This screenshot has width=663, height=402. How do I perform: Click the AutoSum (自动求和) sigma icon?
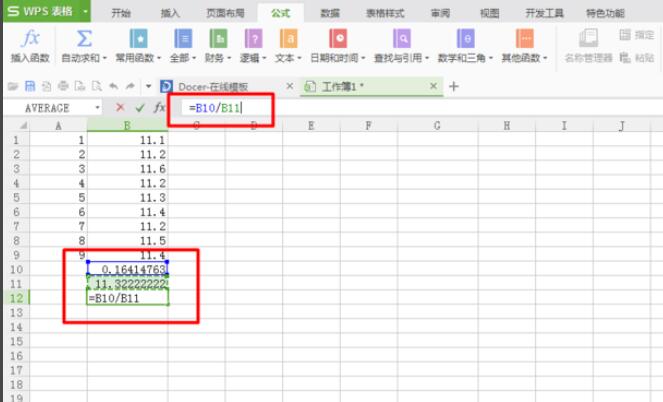click(84, 40)
